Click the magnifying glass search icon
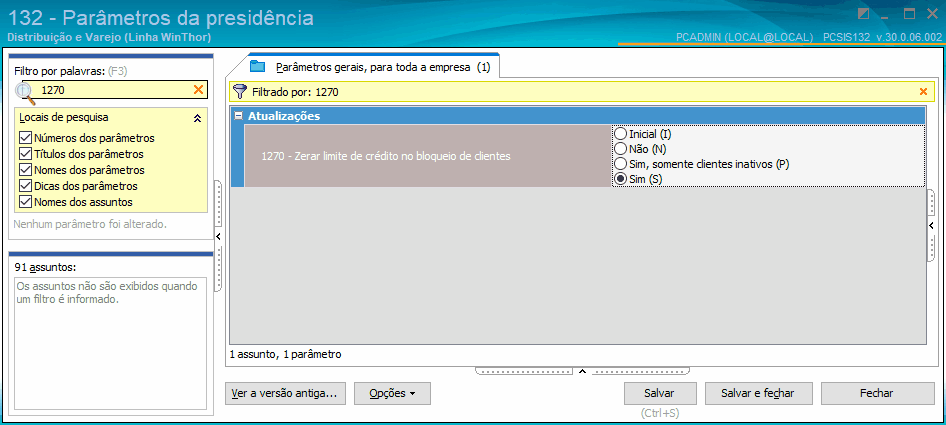This screenshot has width=946, height=425. 25,92
